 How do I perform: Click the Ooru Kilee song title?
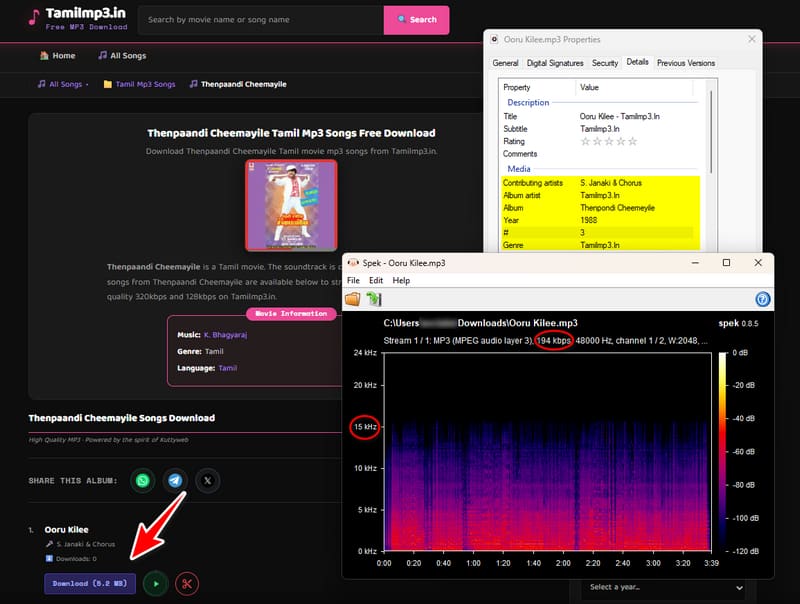[x=66, y=530]
